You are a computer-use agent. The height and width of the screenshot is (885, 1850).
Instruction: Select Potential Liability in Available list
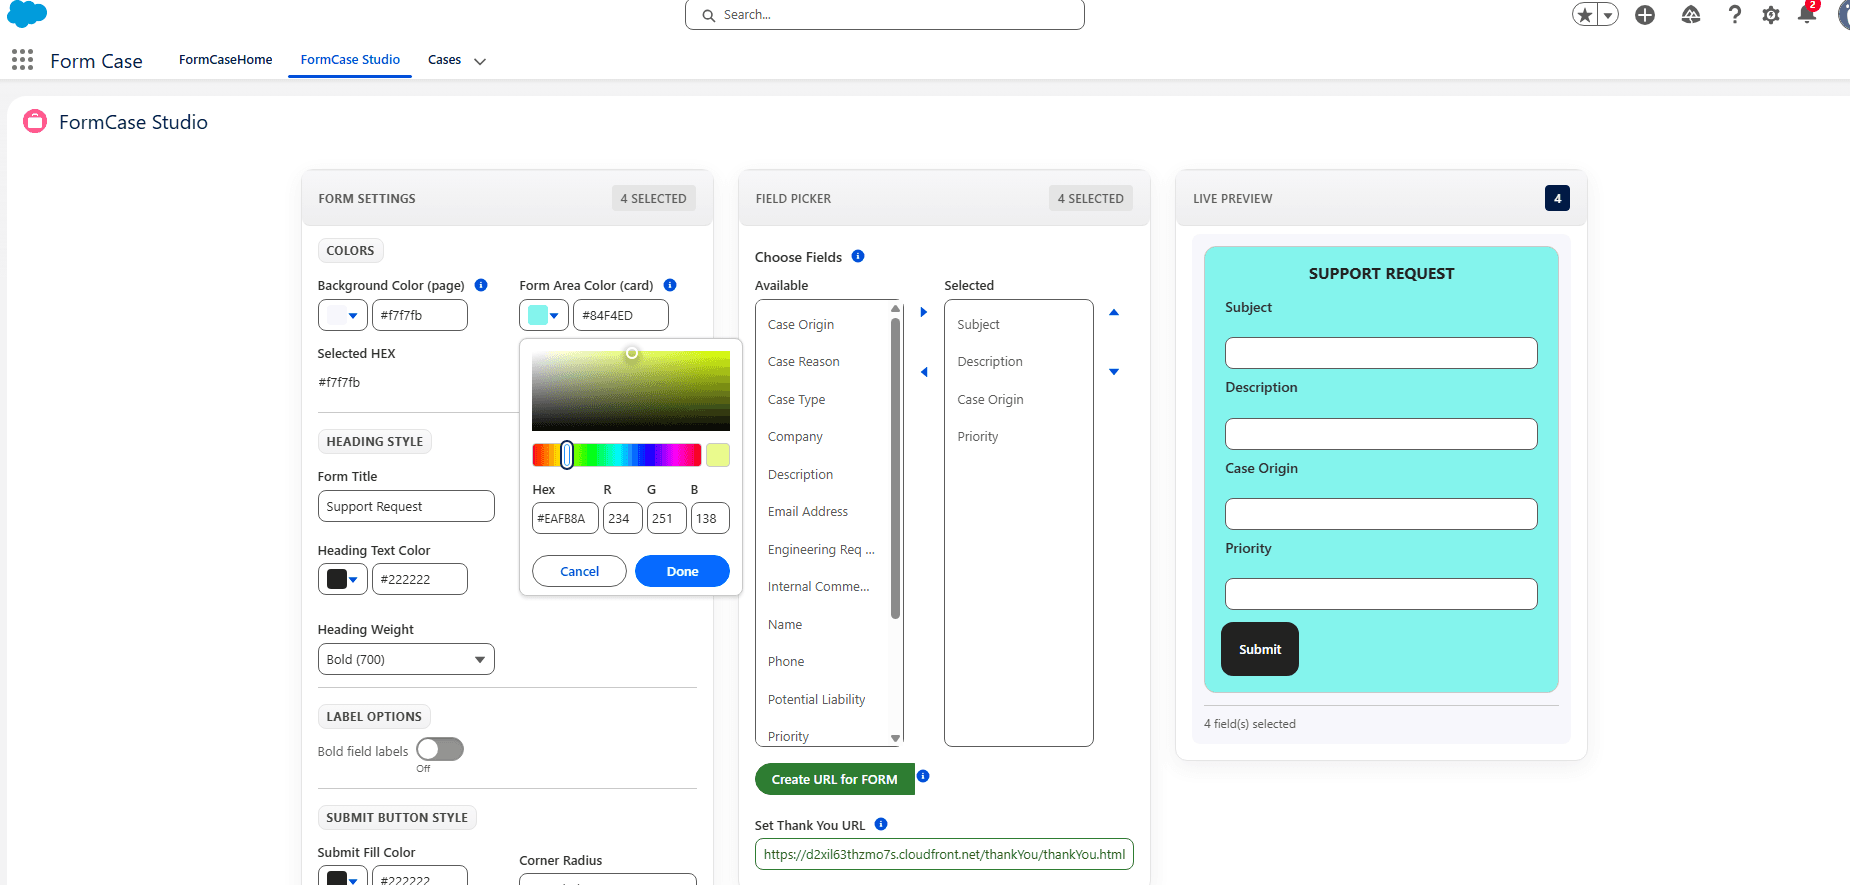click(x=822, y=699)
